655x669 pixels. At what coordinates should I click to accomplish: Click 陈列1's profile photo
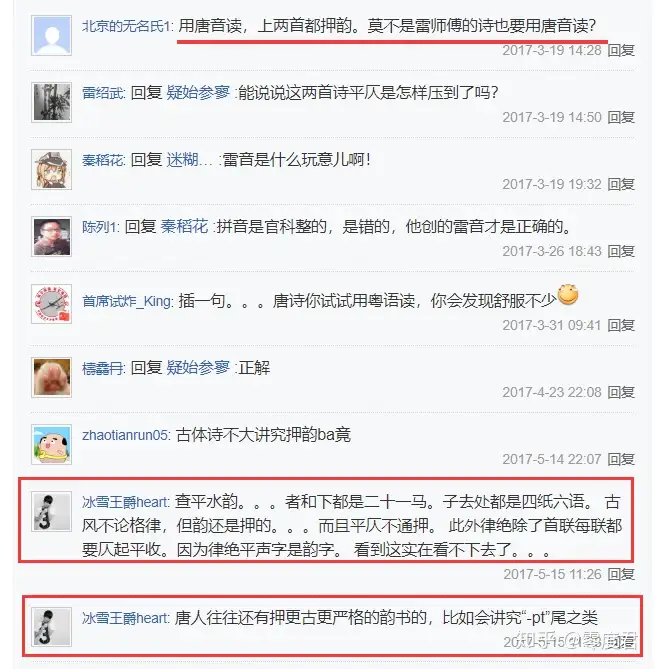51,236
